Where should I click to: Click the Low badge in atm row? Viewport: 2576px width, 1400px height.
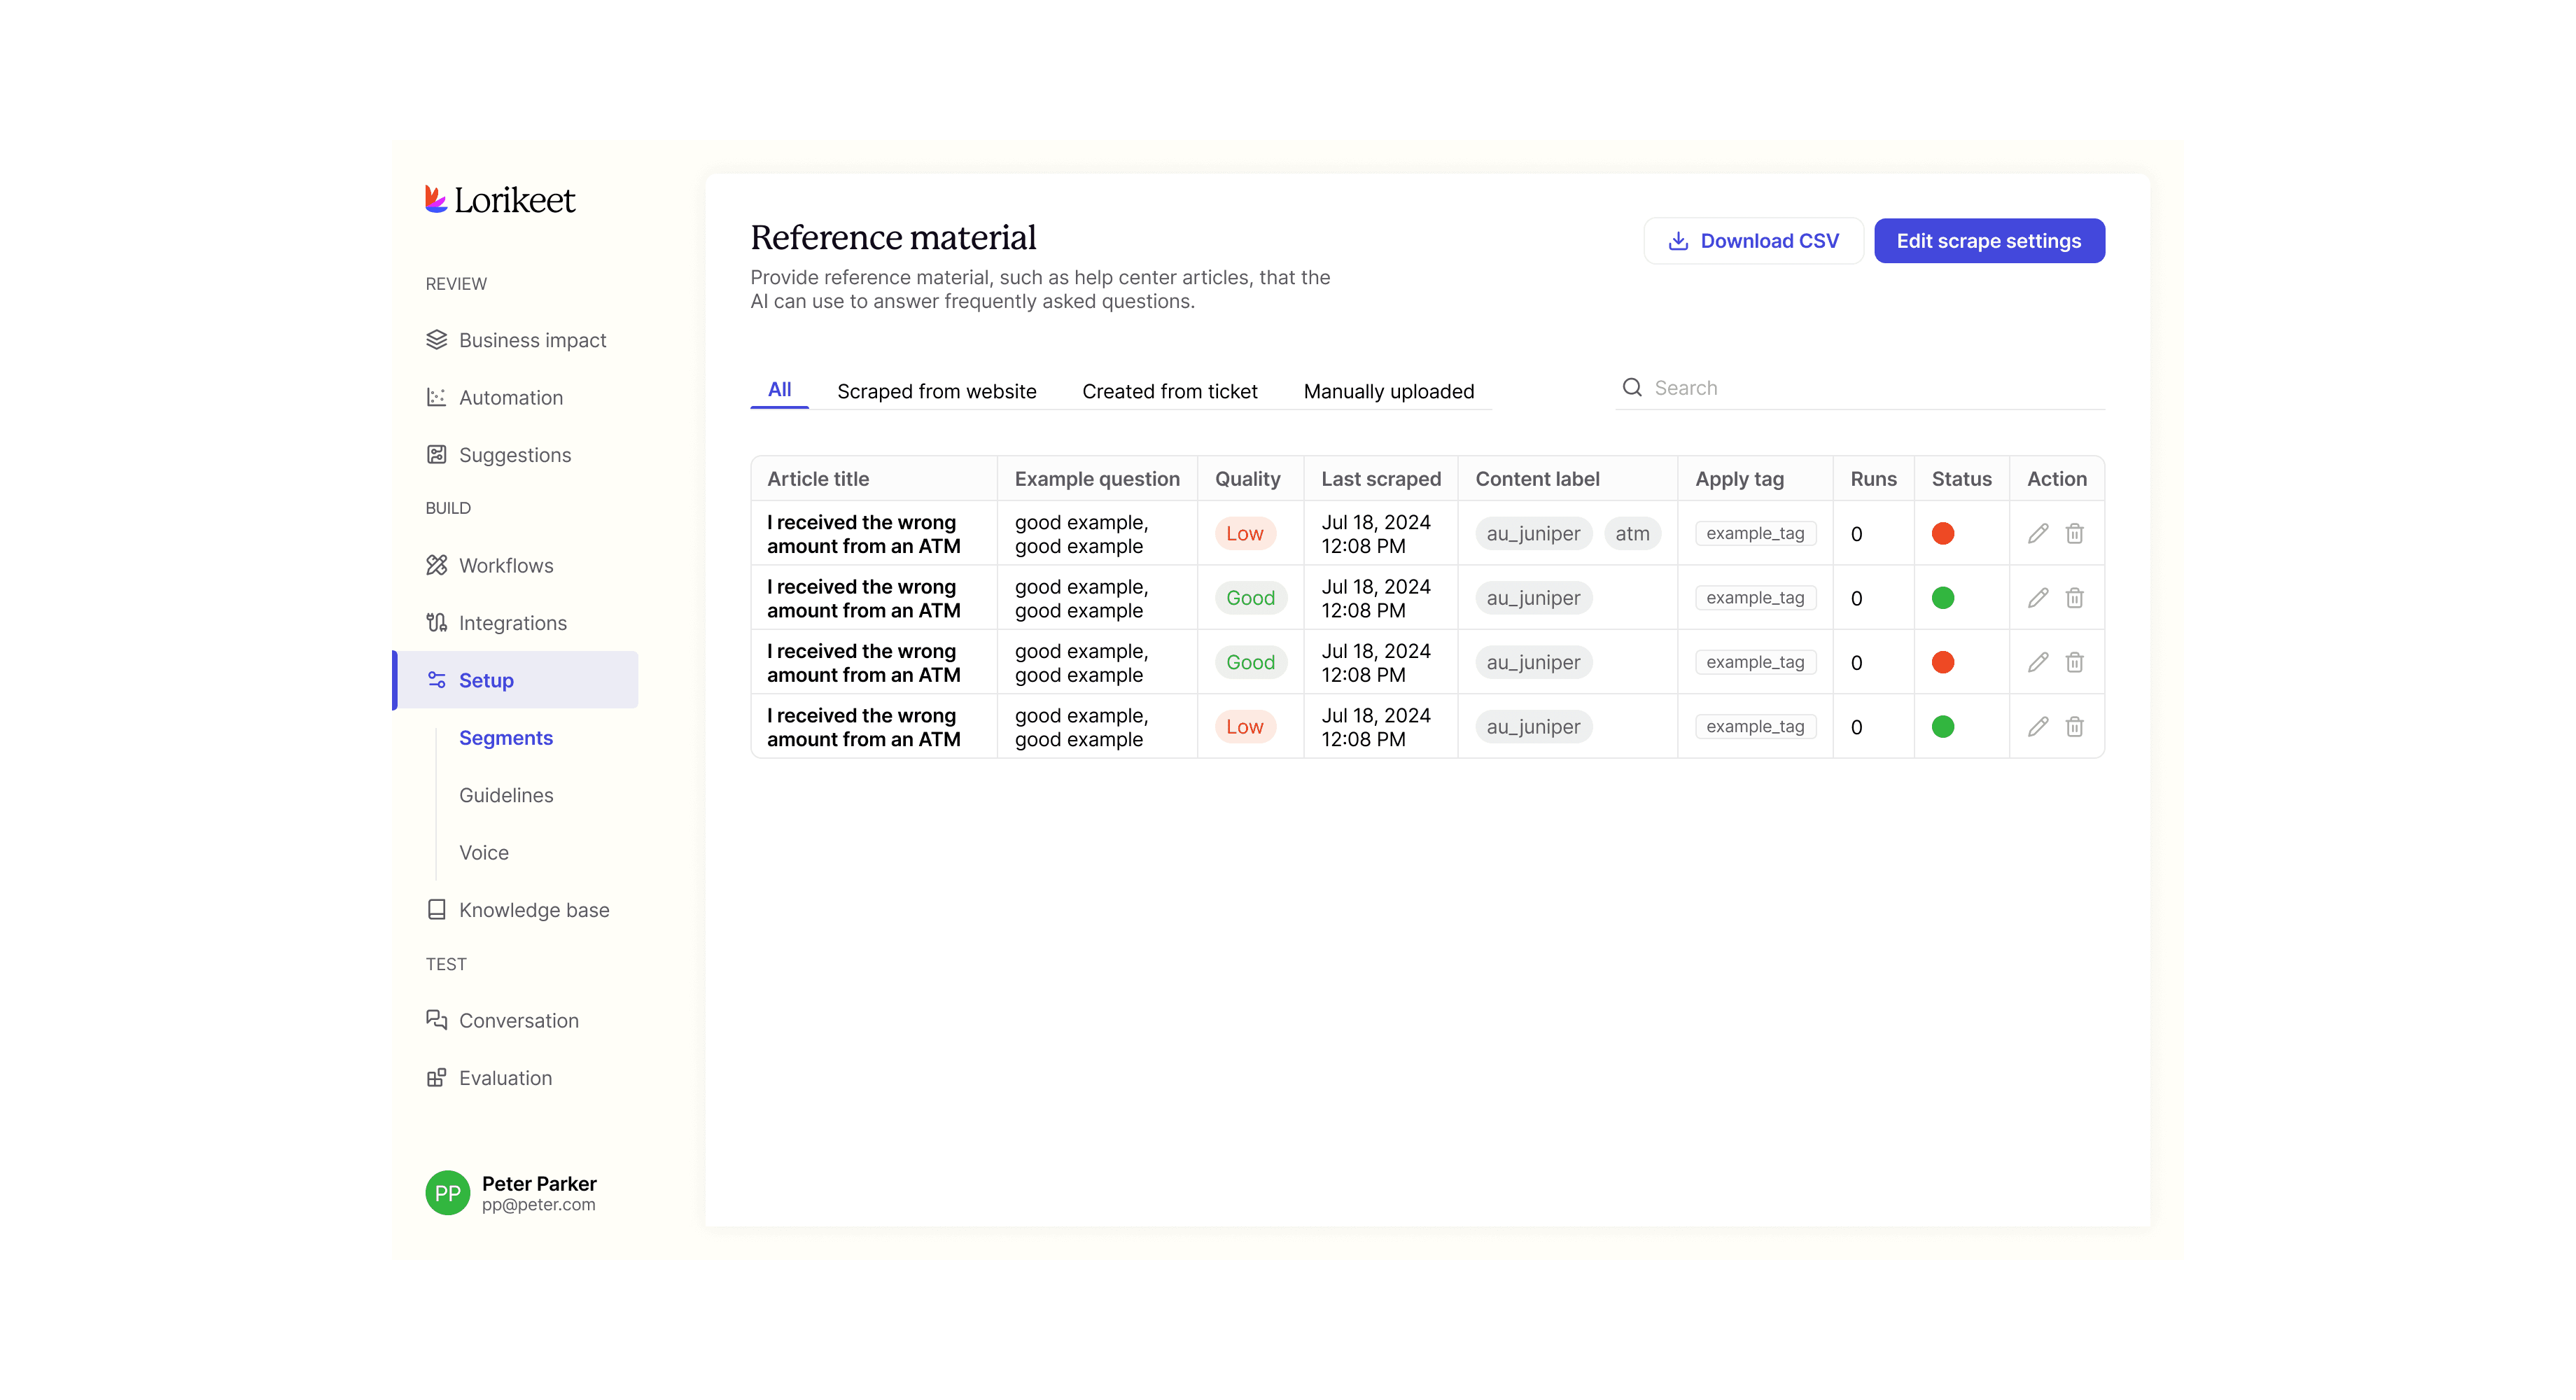point(1245,534)
